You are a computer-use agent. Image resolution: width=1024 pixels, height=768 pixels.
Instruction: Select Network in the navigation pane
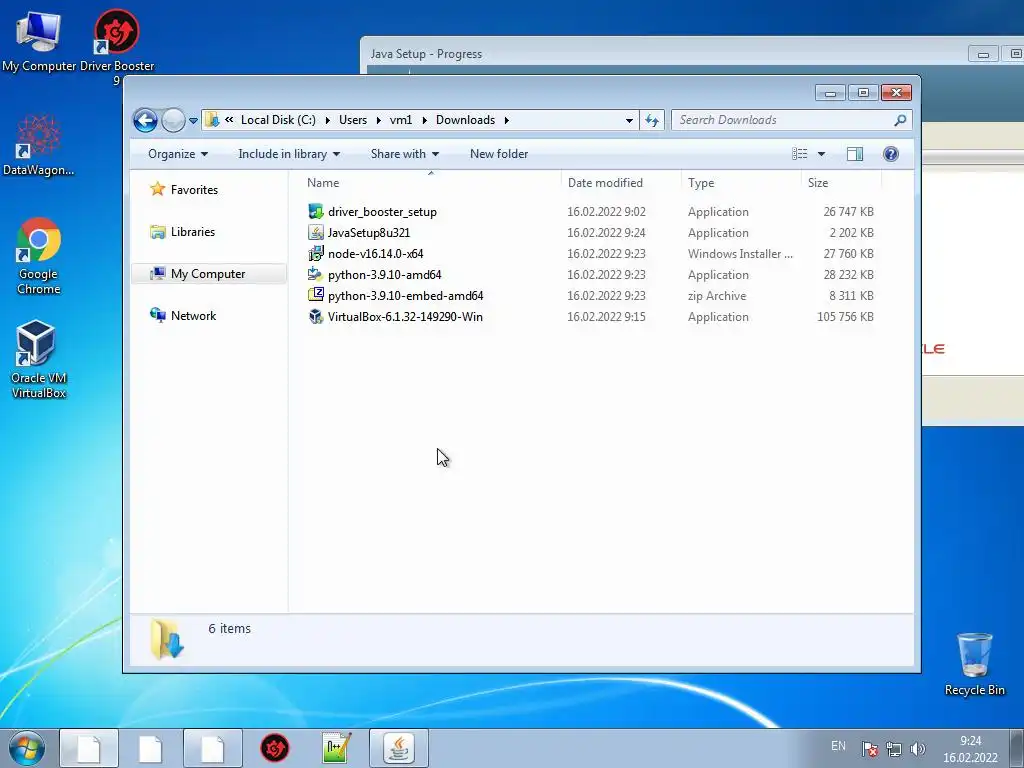coord(193,315)
